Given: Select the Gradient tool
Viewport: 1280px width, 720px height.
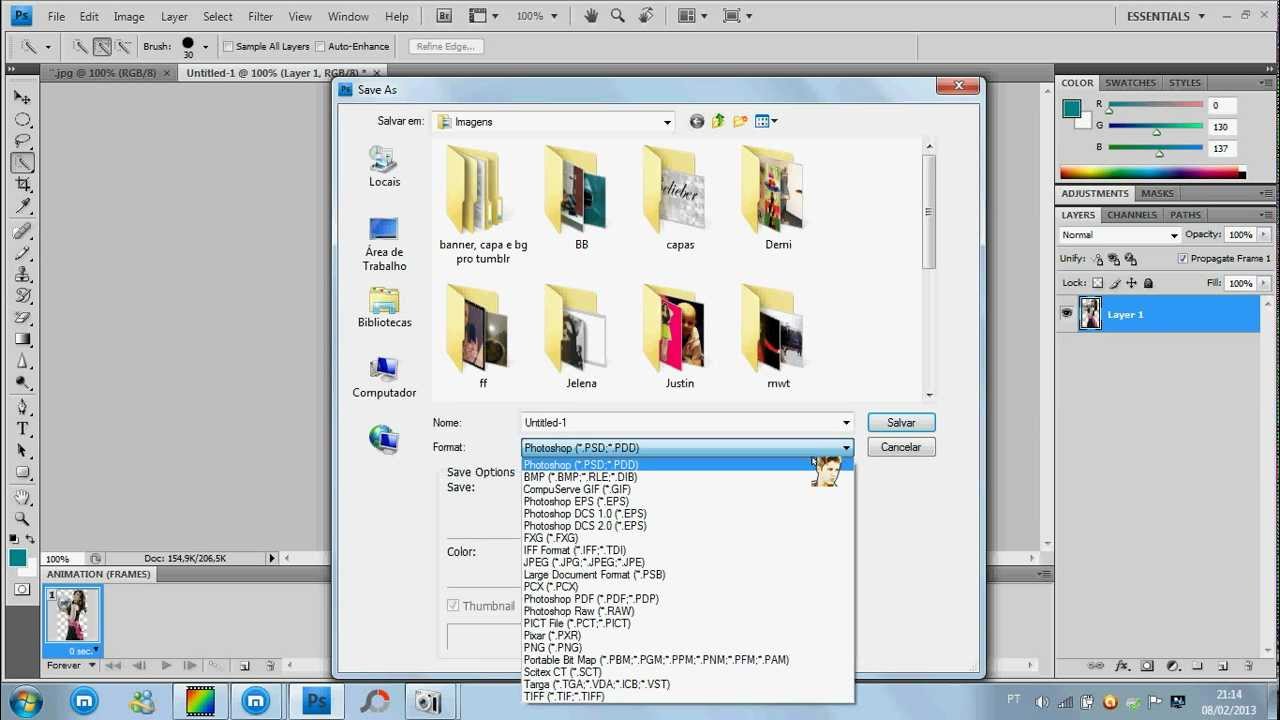Looking at the screenshot, I should pos(22,339).
